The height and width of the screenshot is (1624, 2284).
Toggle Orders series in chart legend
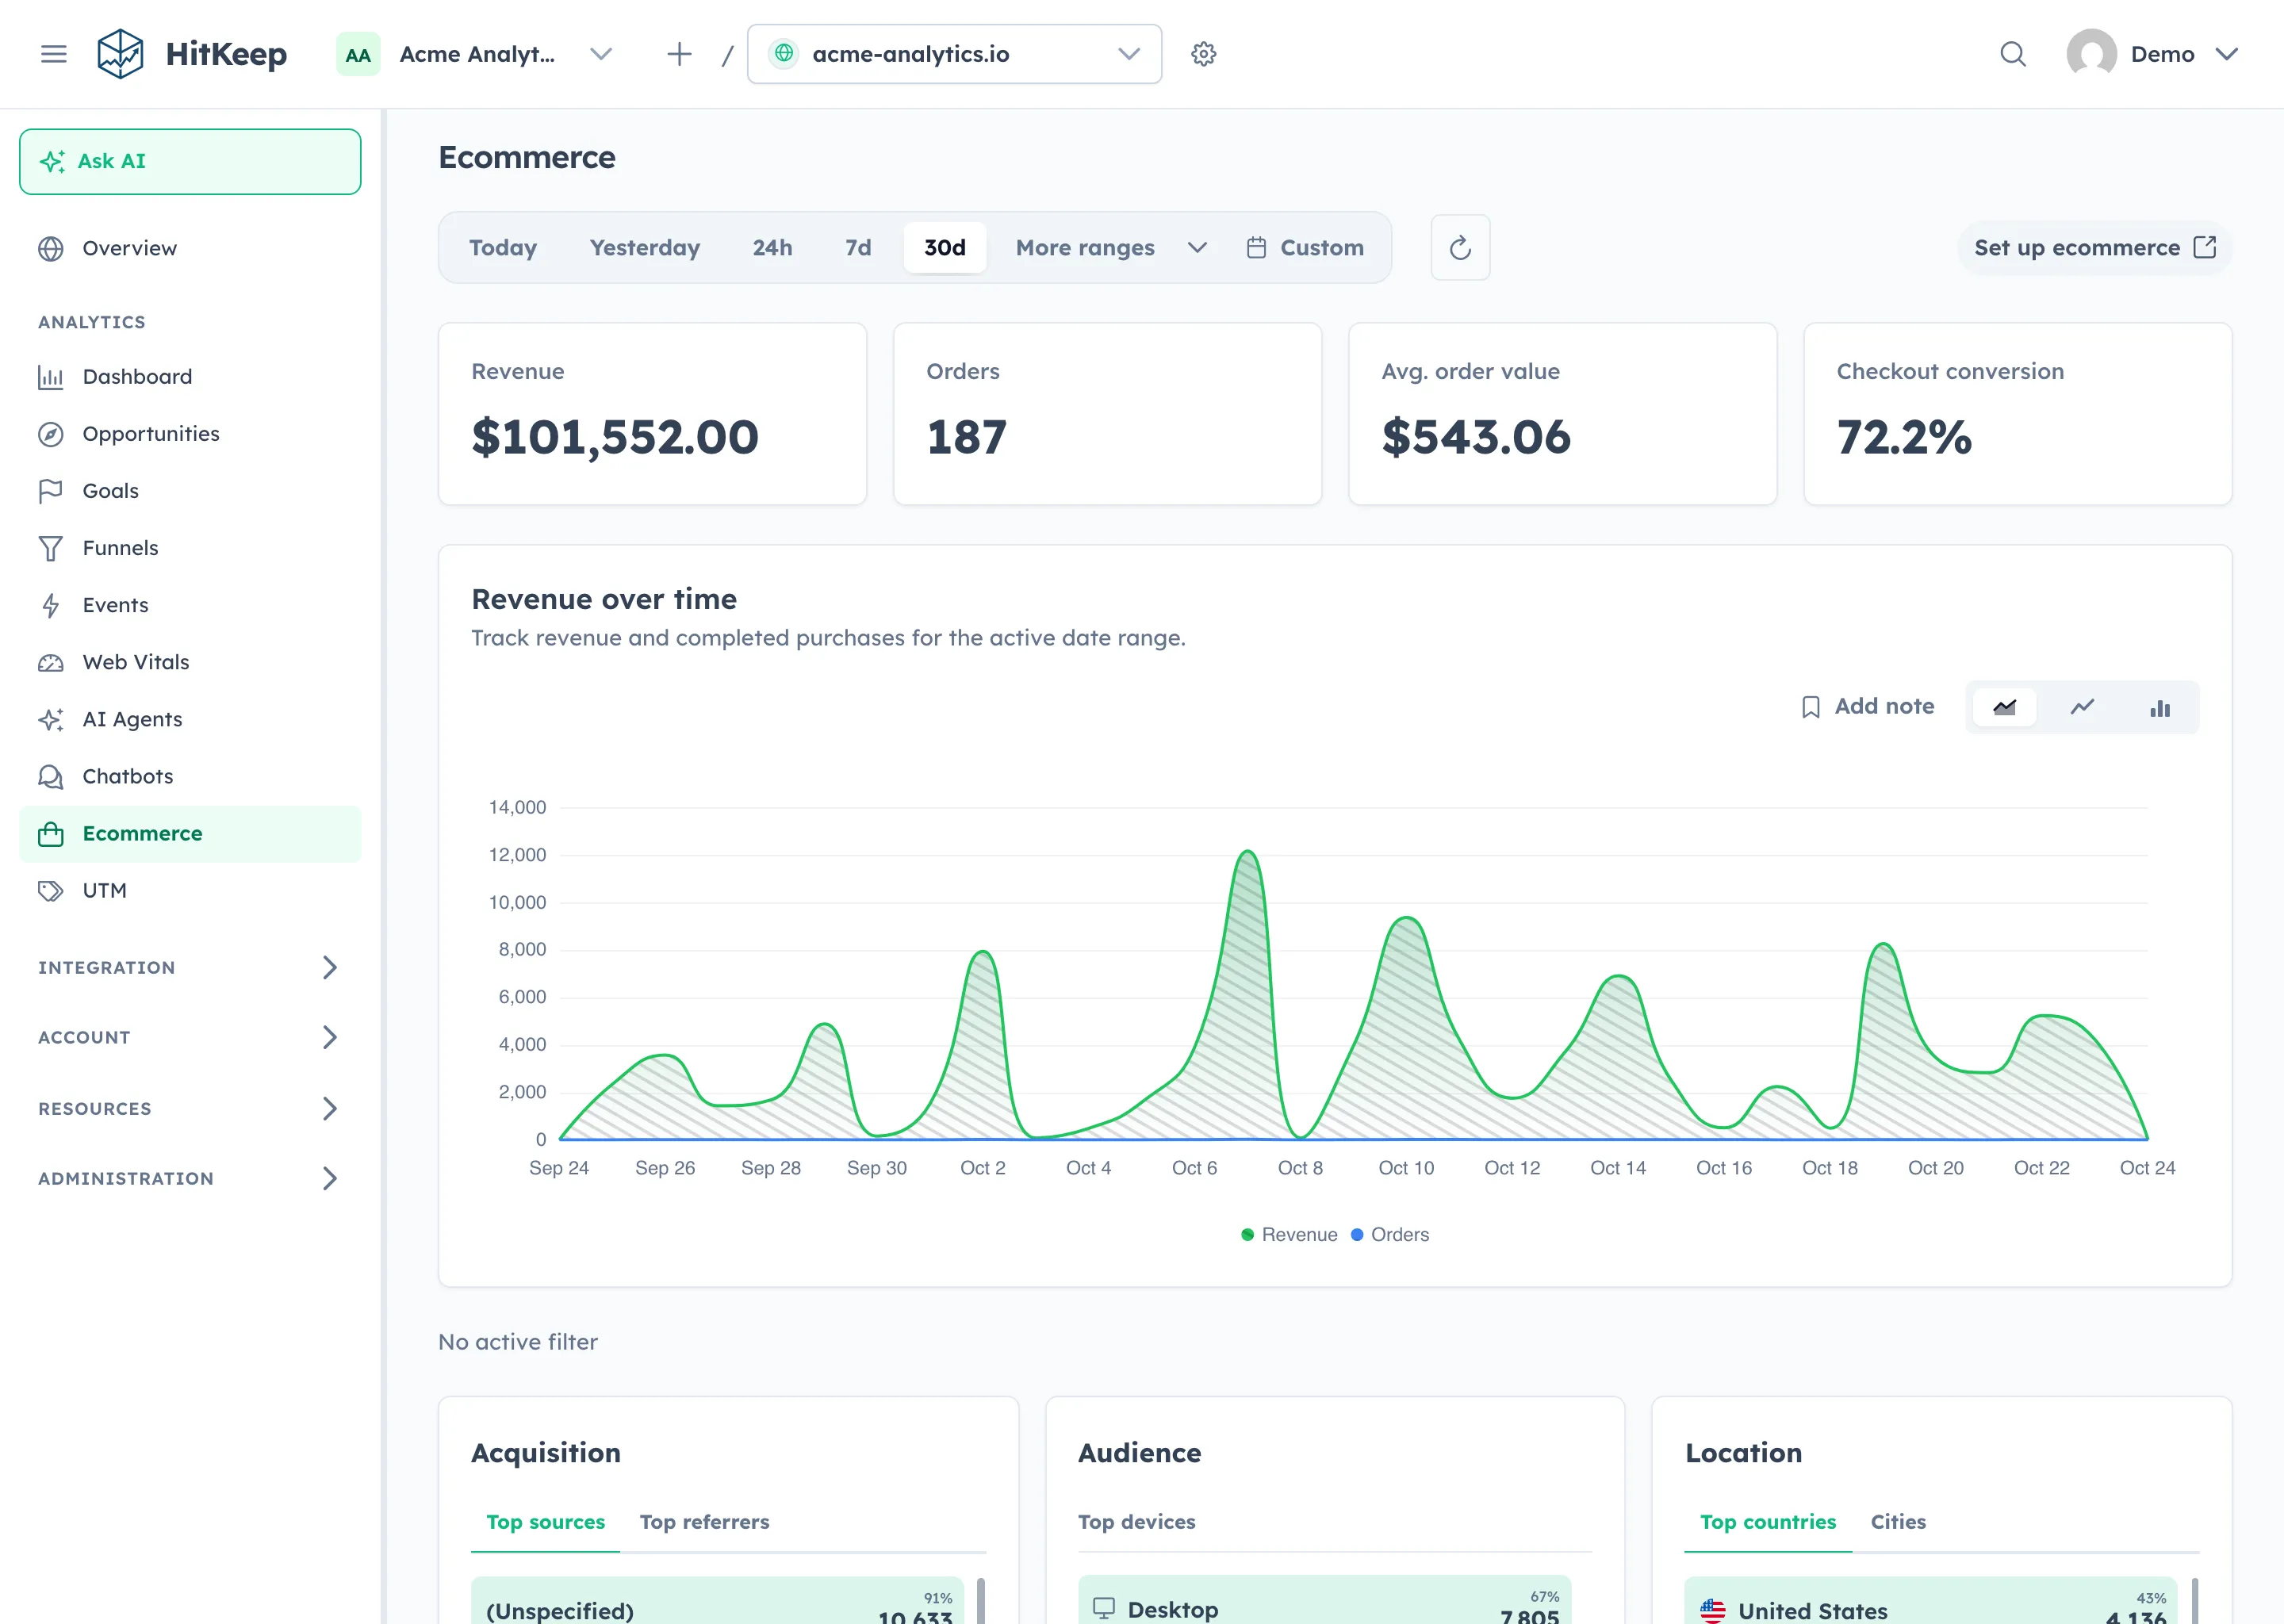pyautogui.click(x=1390, y=1235)
